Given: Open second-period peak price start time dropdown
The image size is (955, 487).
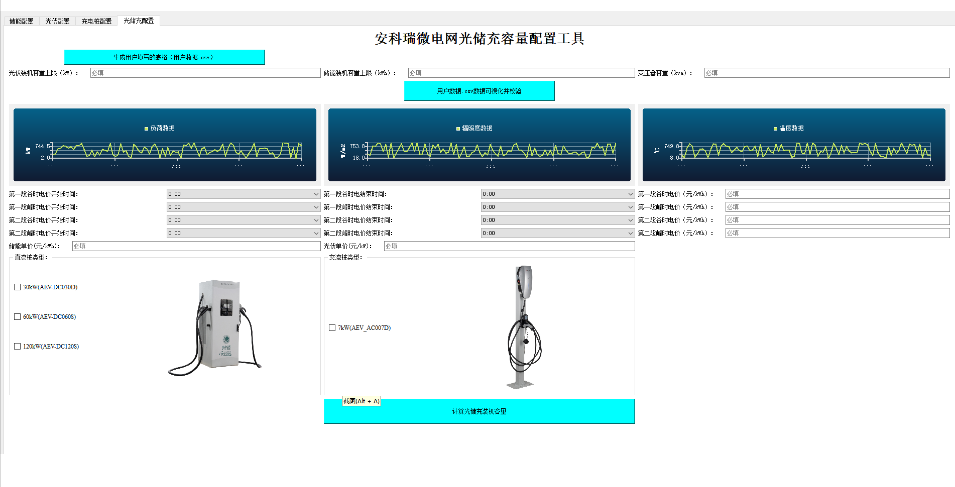Looking at the screenshot, I should [244, 233].
